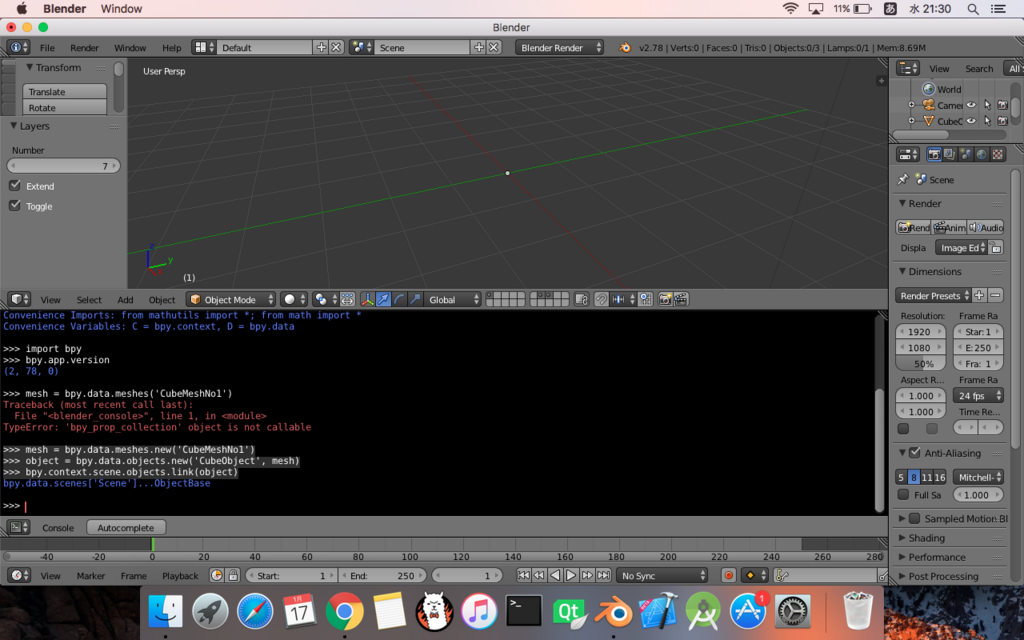Open the Render Layers properties tab

[950, 154]
